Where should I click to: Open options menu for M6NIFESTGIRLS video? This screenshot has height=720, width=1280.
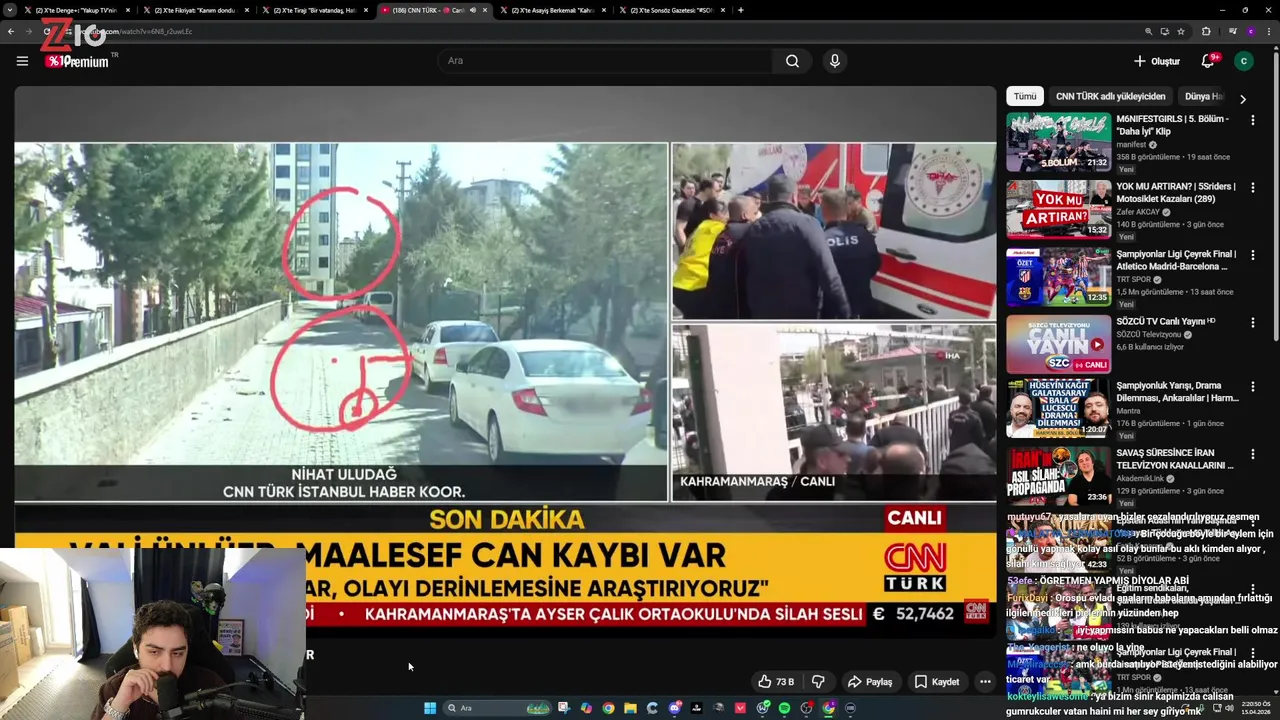[1252, 120]
